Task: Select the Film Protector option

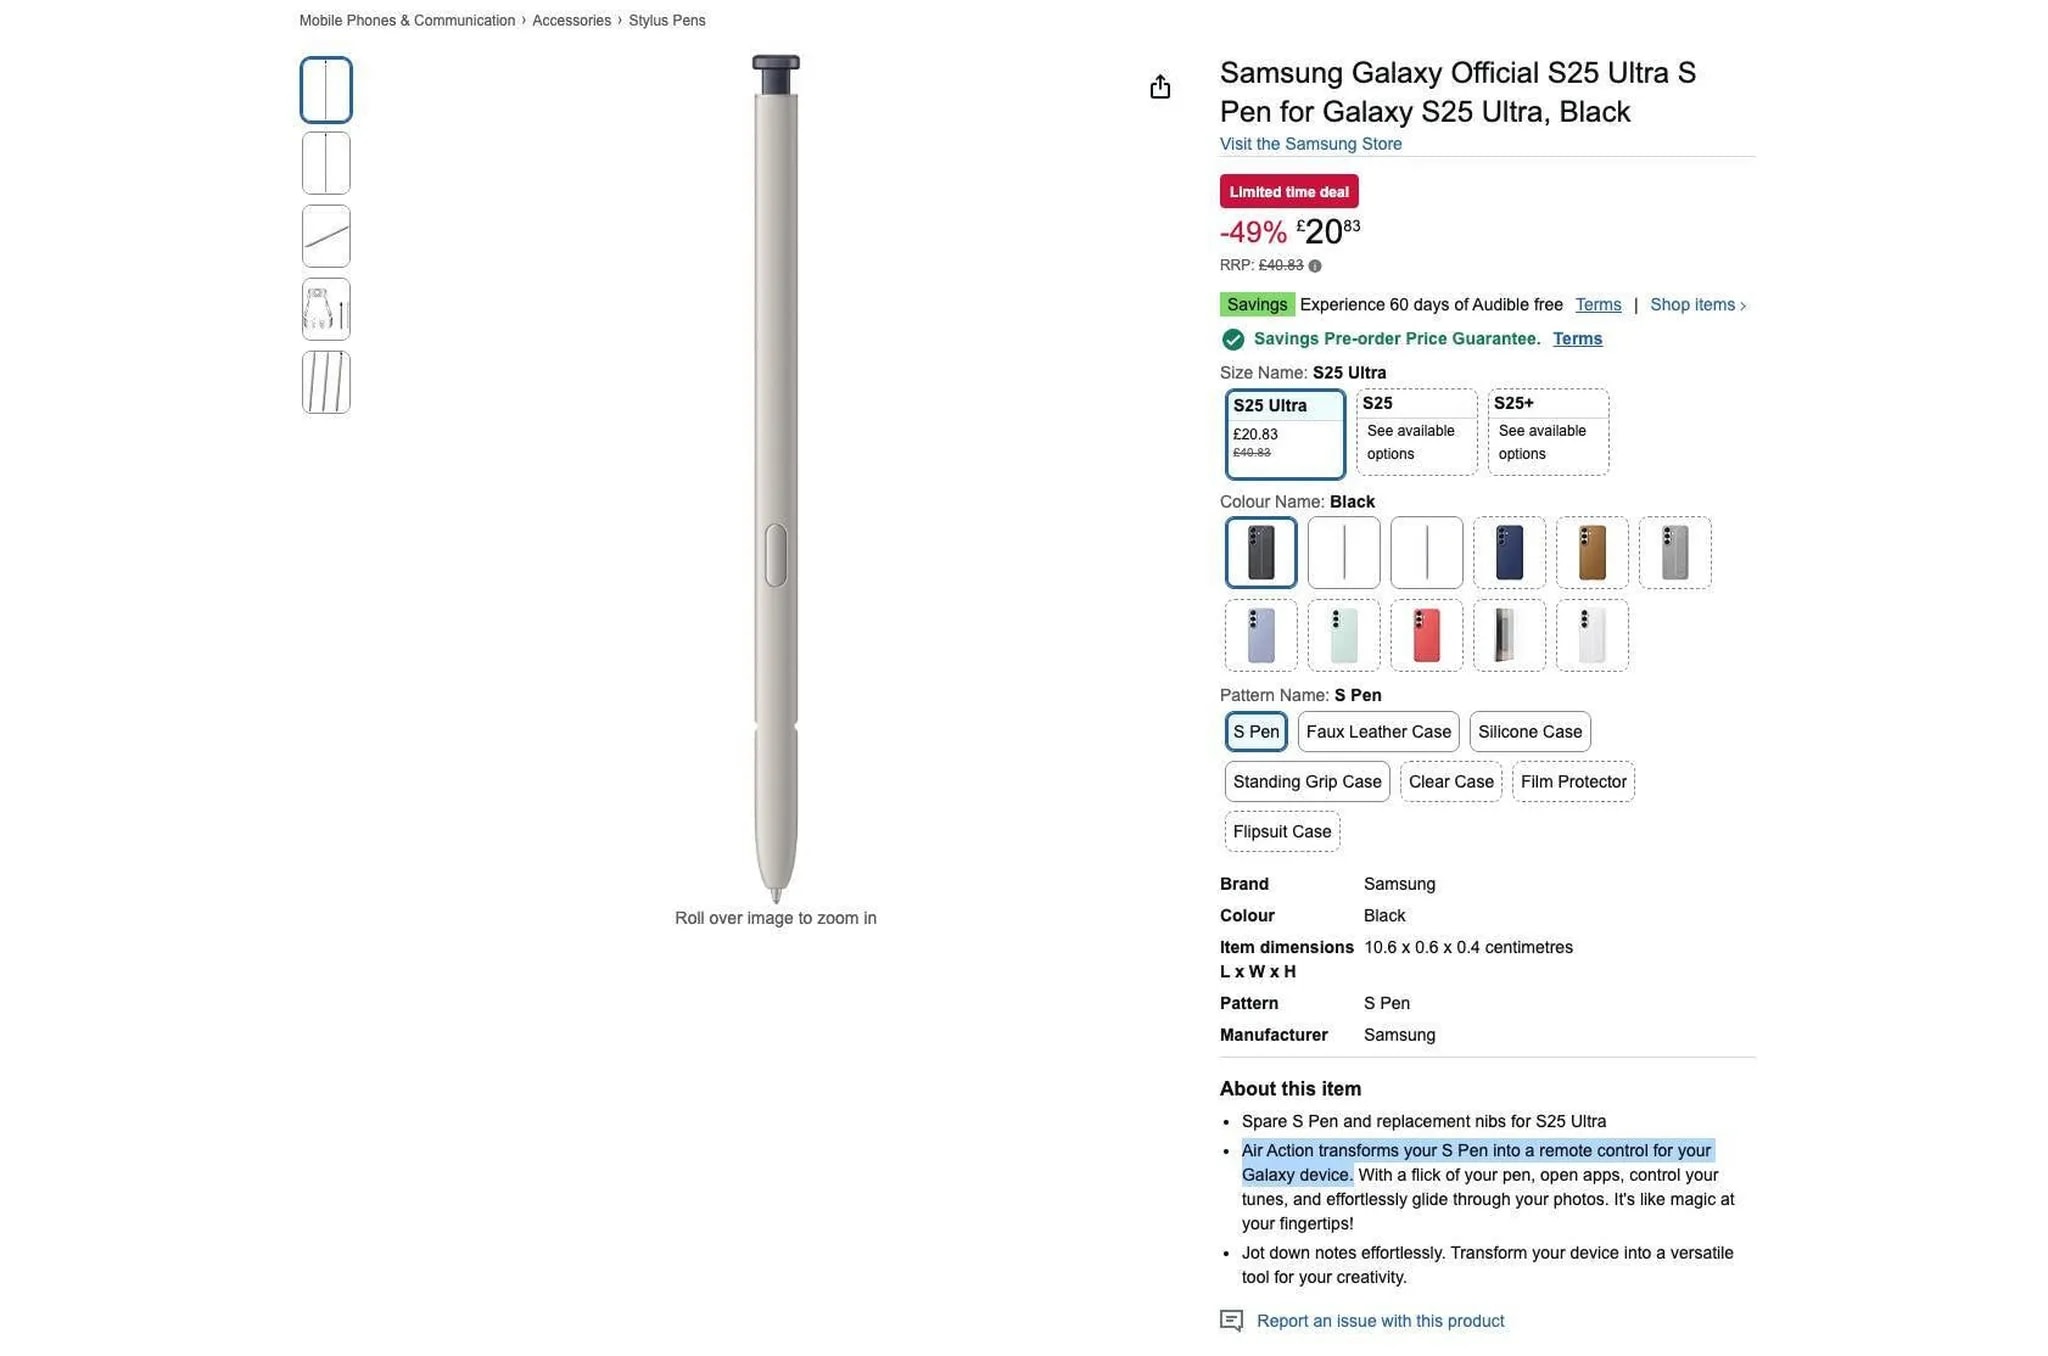Action: [x=1573, y=781]
